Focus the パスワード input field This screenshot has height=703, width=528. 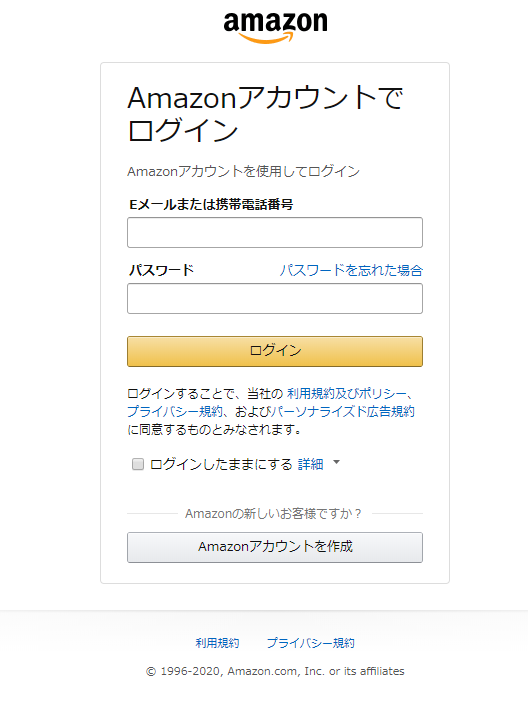(x=275, y=298)
